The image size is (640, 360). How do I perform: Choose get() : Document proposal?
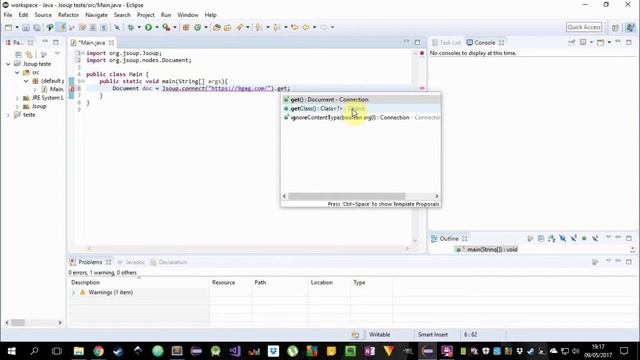coord(361,100)
